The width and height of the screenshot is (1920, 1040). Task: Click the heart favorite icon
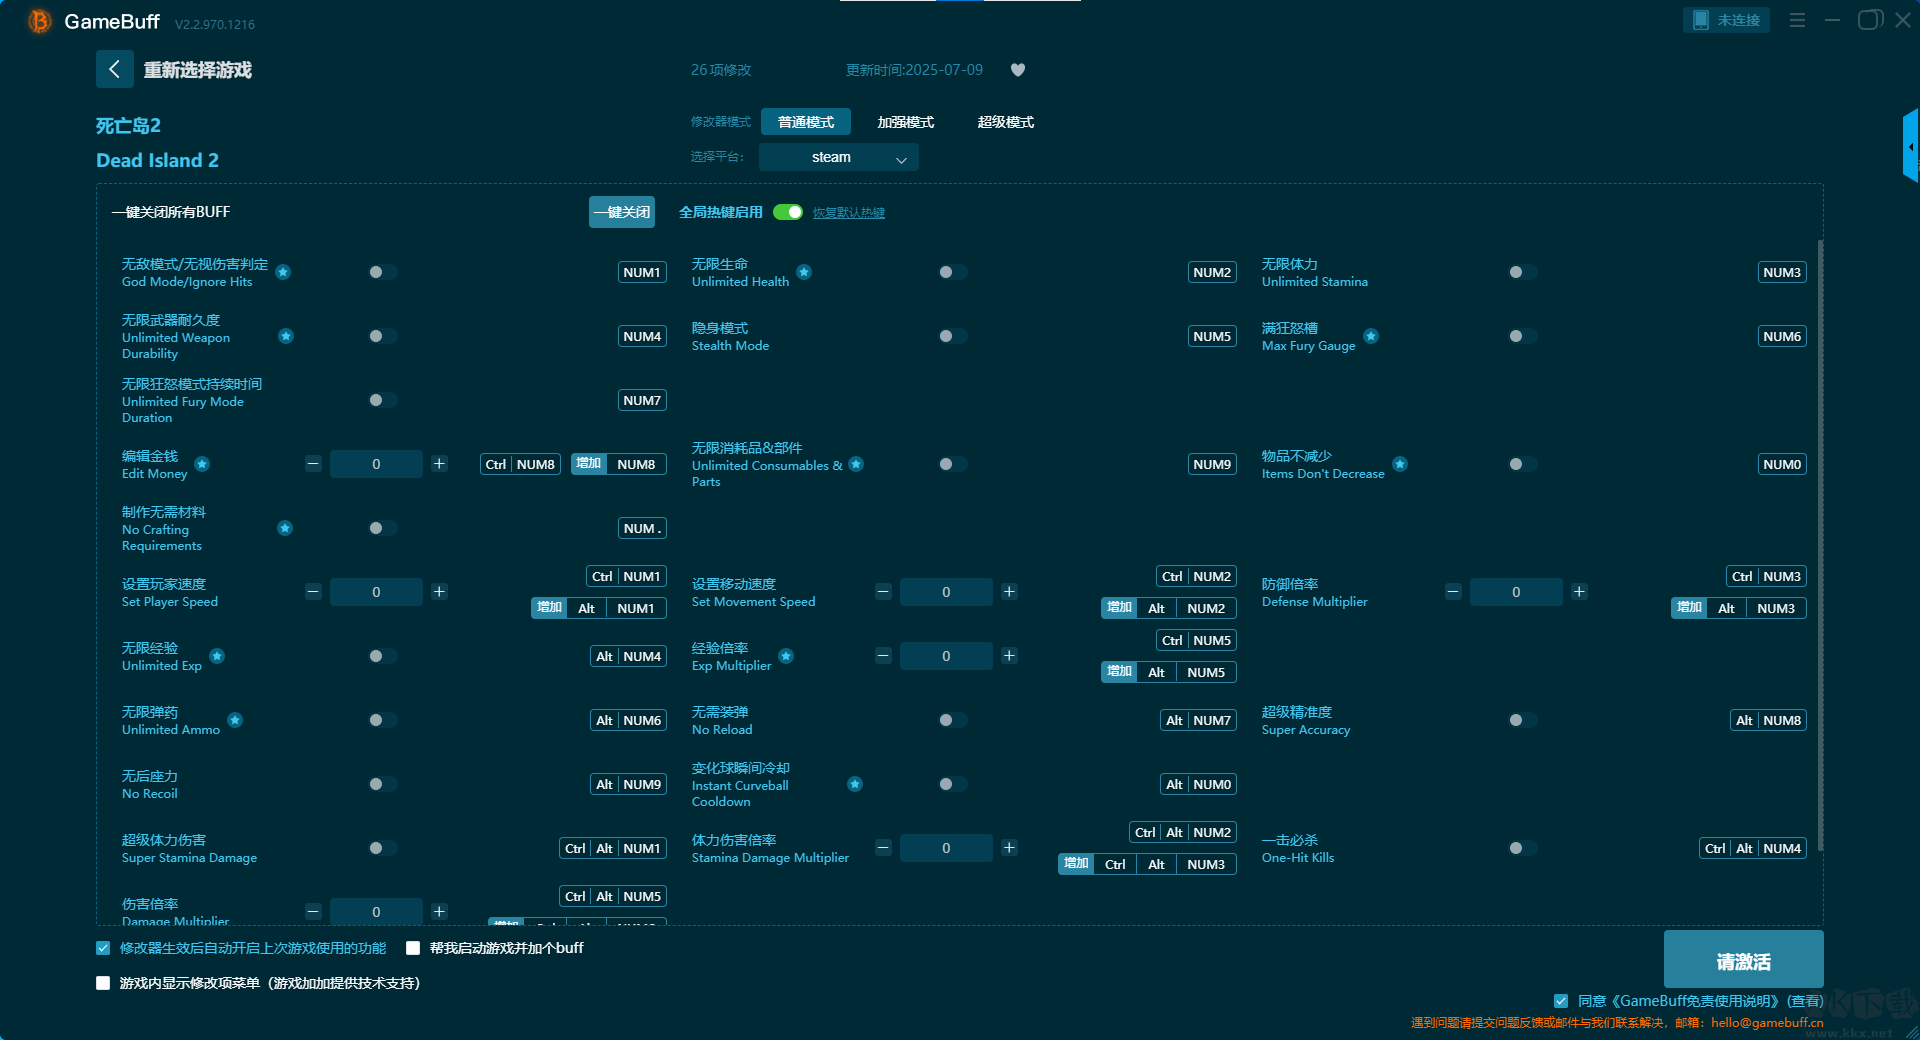[x=1018, y=70]
